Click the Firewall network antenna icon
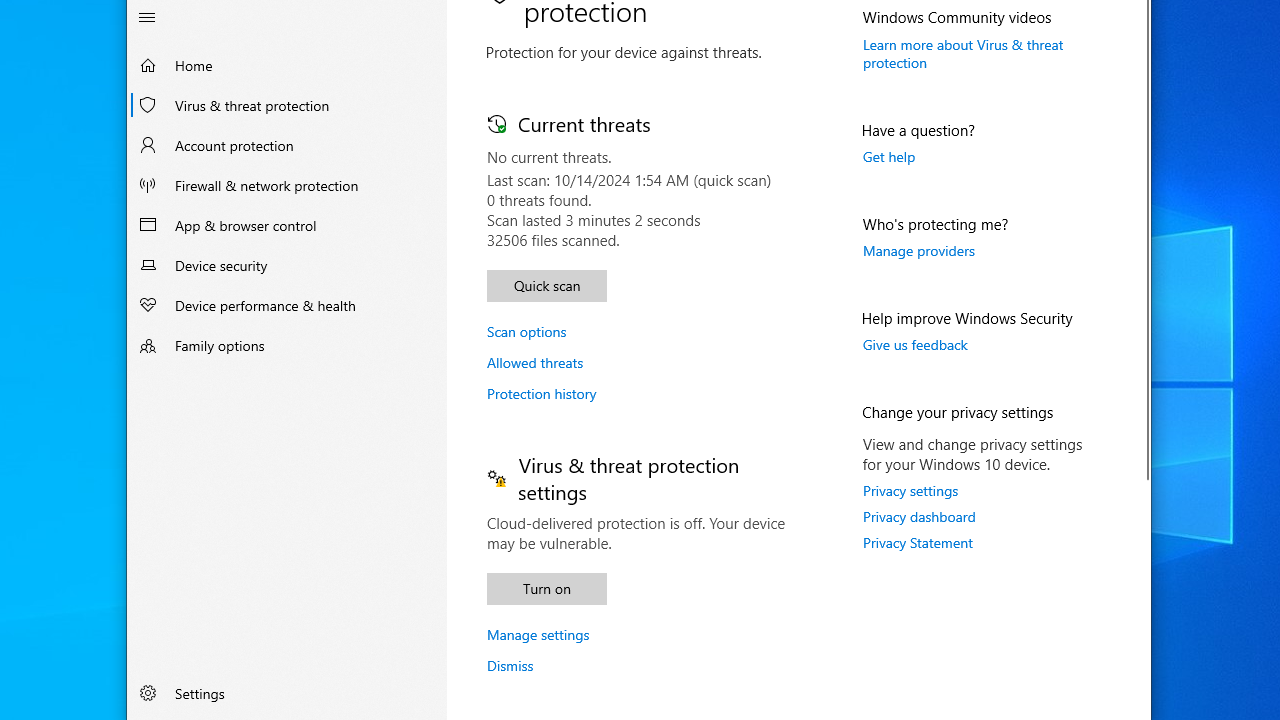 (148, 185)
